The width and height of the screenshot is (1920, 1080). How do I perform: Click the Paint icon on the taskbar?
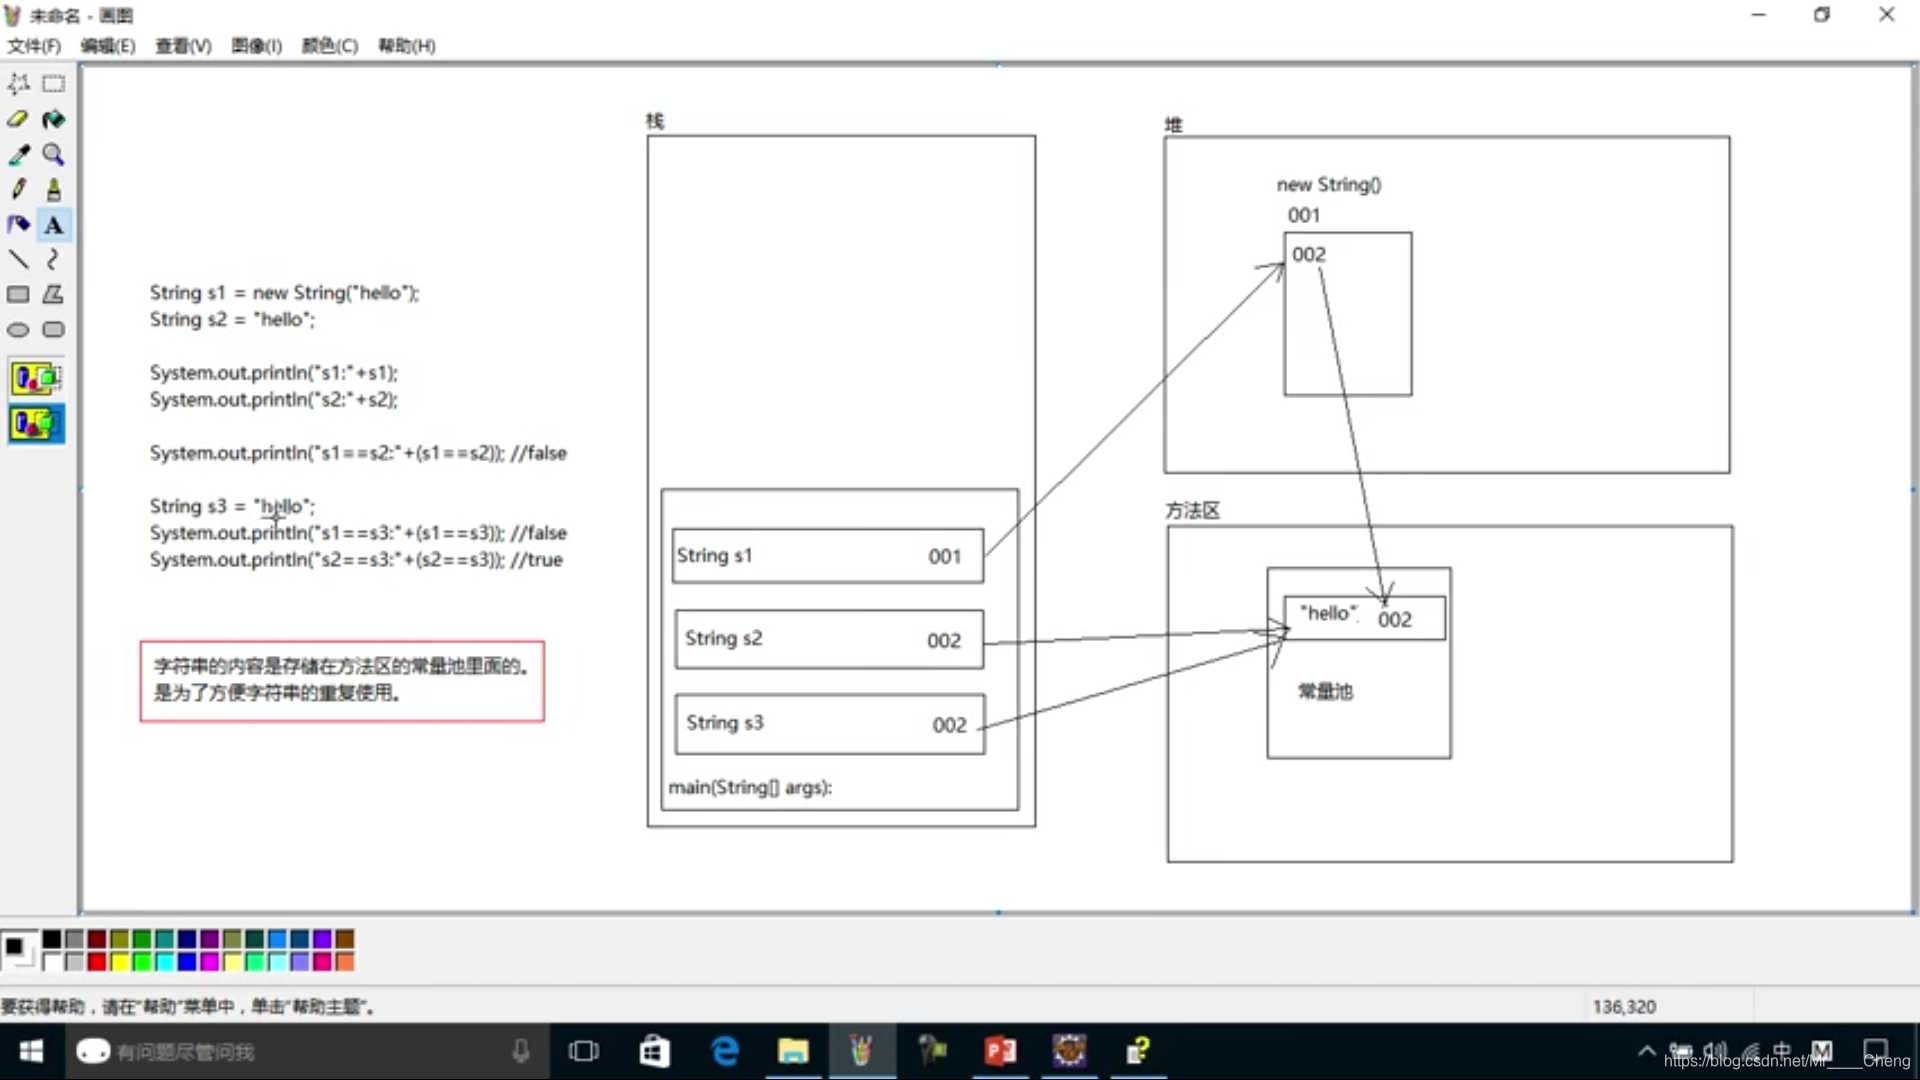(861, 1051)
